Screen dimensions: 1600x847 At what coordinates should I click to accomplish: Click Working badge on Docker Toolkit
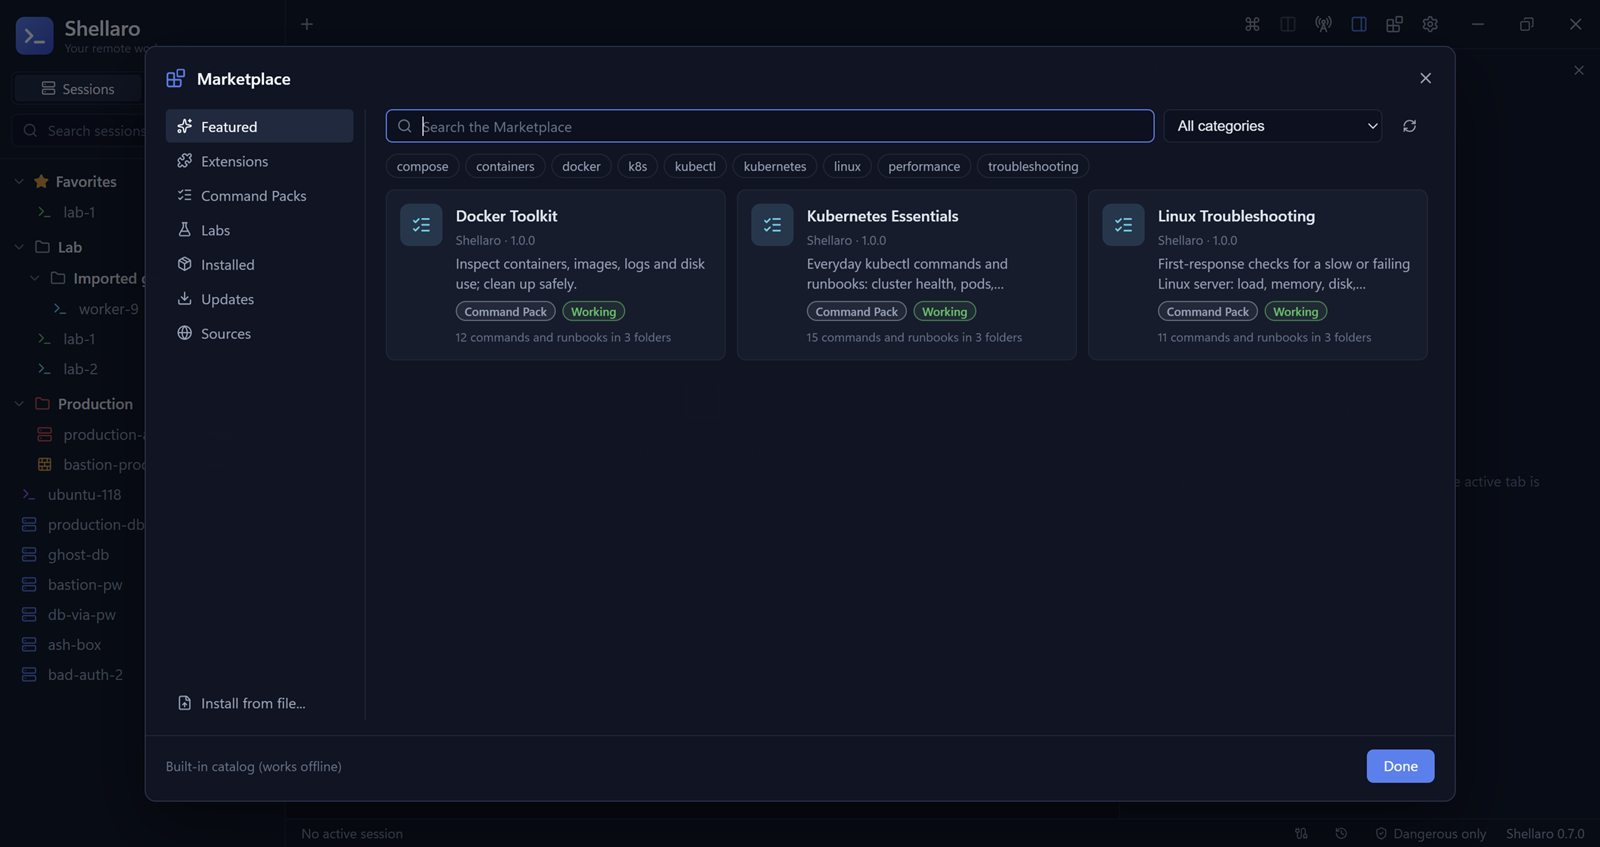coord(593,312)
